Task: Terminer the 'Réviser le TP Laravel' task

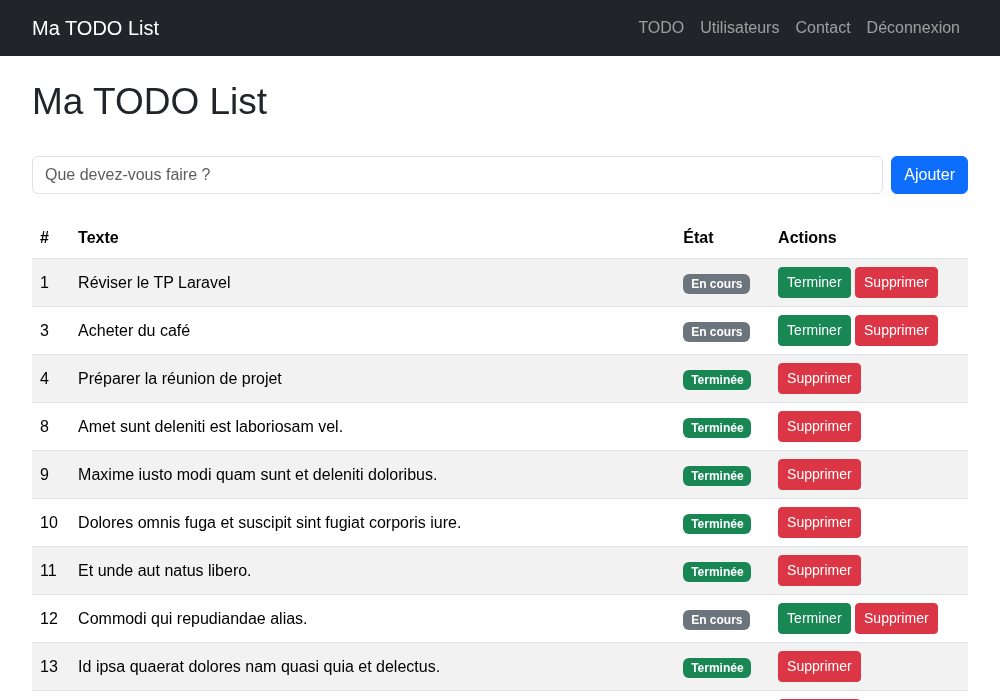Action: pos(814,282)
